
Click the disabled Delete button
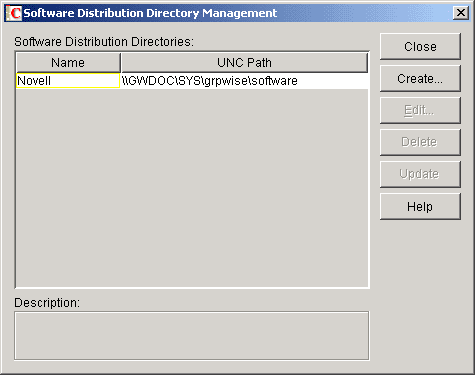(420, 142)
